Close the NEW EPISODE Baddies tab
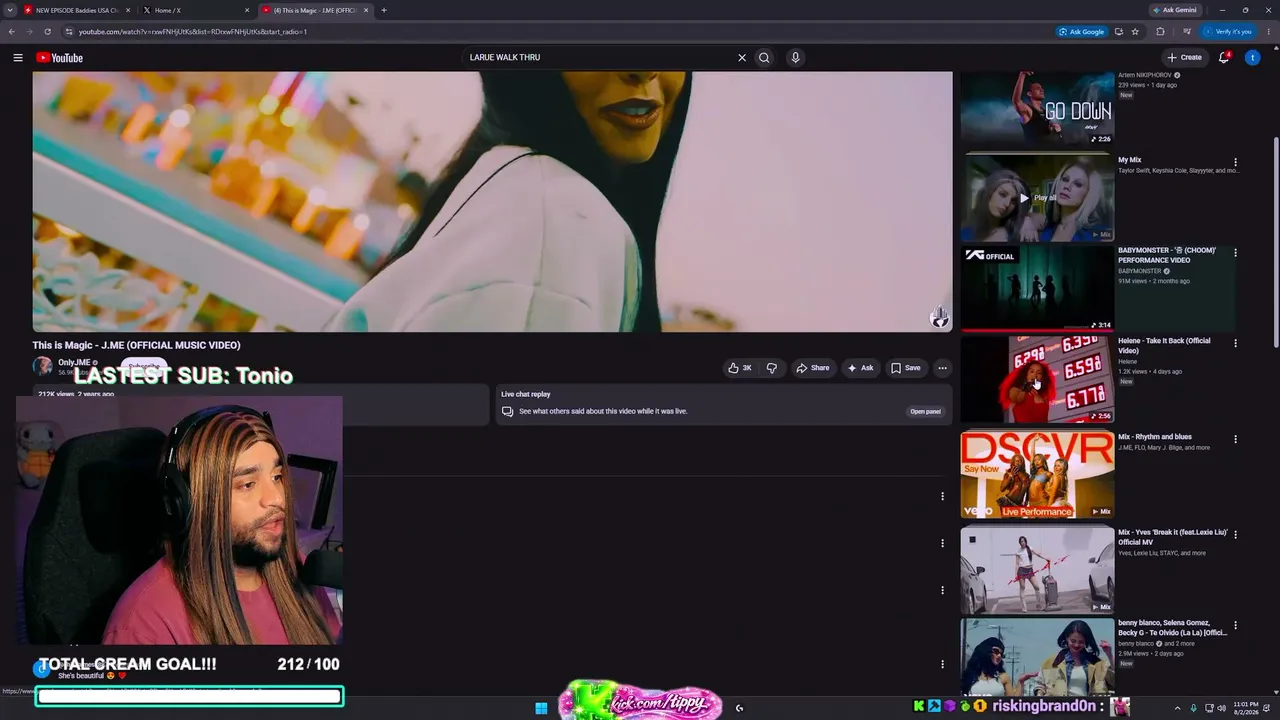Viewport: 1280px width, 720px height. (x=128, y=10)
